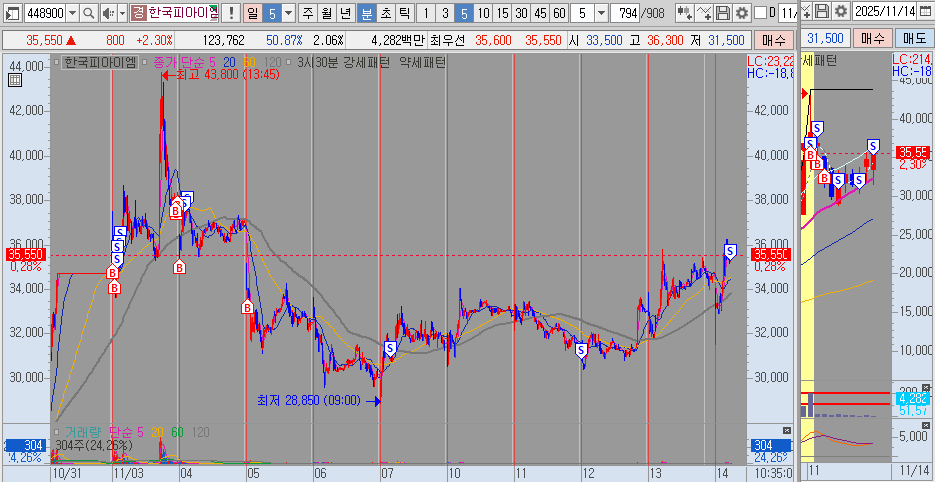Open right panel settings gear
This screenshot has width=935, height=482.
click(x=840, y=12)
